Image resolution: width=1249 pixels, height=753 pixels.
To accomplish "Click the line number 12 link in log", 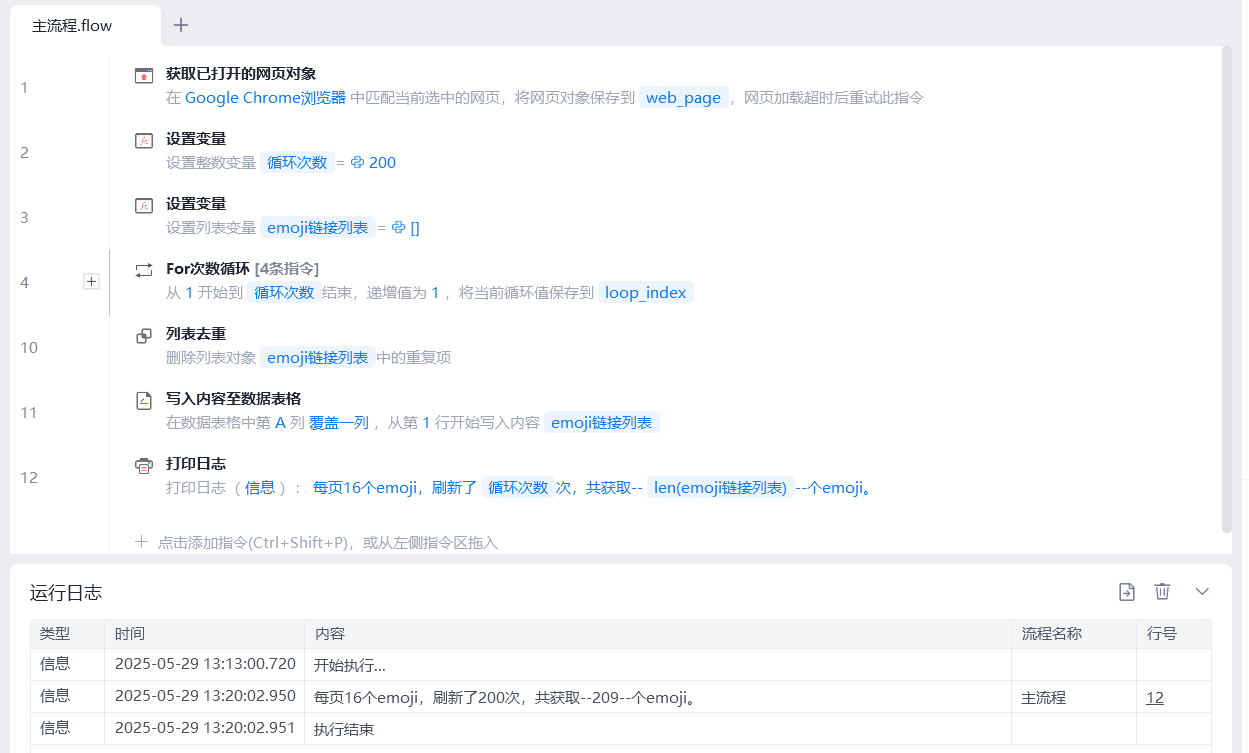I will pos(1154,698).
